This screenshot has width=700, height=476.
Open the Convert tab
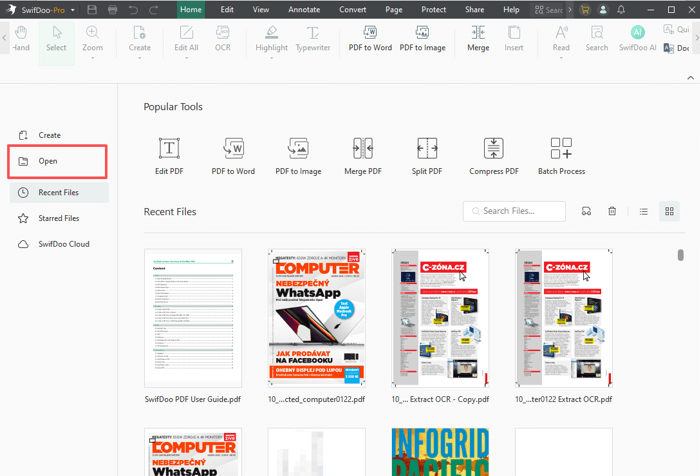(352, 9)
